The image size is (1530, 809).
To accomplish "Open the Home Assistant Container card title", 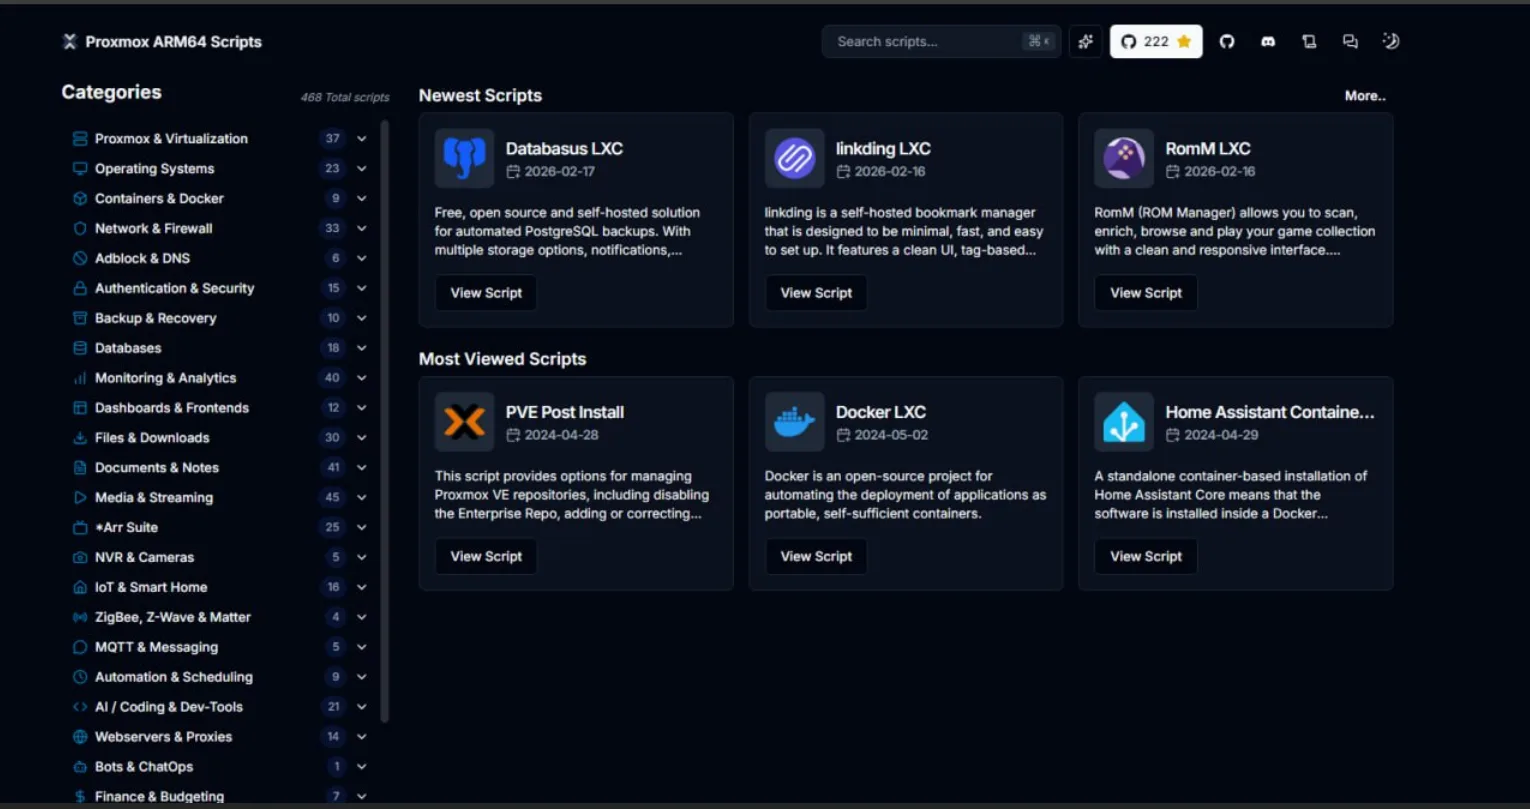I will pyautogui.click(x=1270, y=412).
